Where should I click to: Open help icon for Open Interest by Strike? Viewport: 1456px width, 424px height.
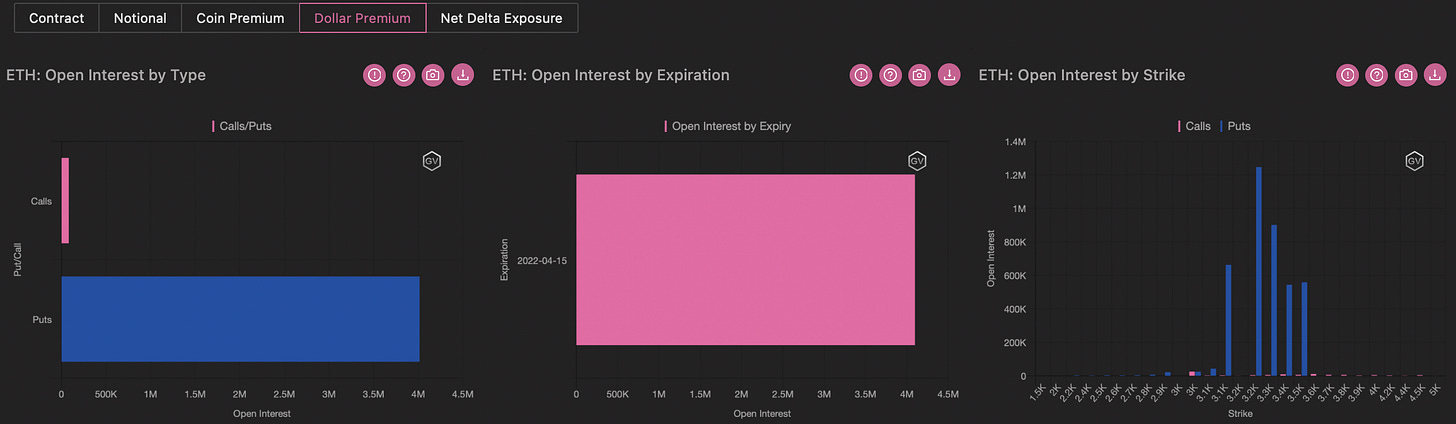point(1377,75)
